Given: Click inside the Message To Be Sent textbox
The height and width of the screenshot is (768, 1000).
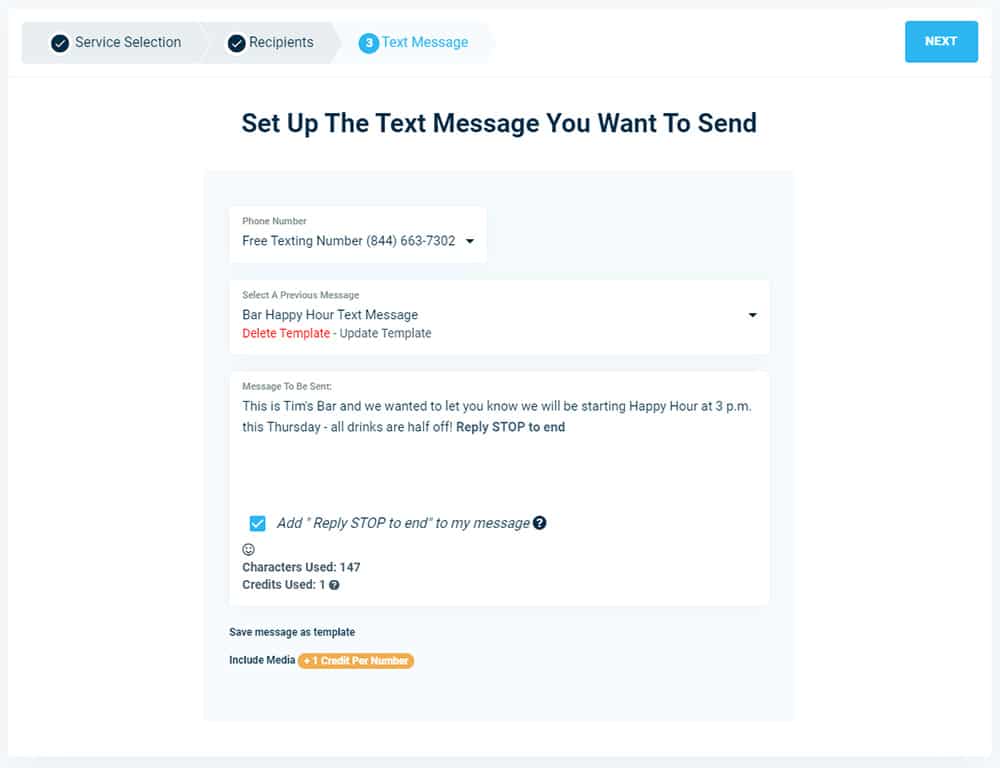Looking at the screenshot, I should (x=499, y=447).
